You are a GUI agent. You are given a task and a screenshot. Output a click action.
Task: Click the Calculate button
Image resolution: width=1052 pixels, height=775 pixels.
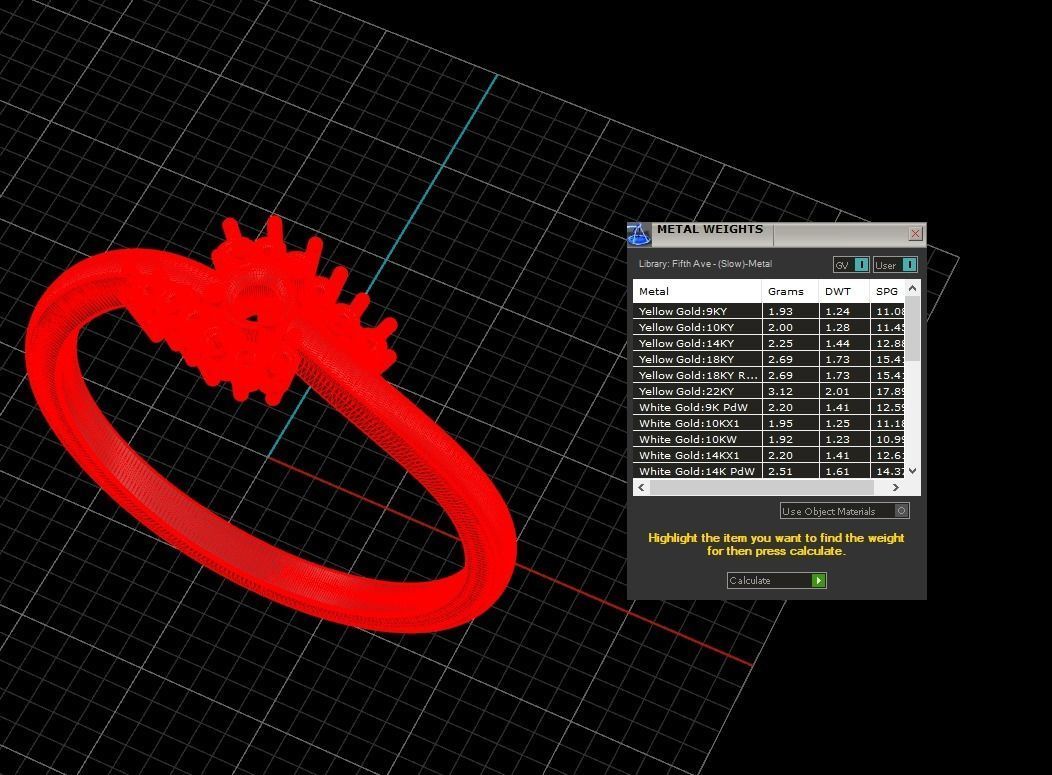point(776,580)
